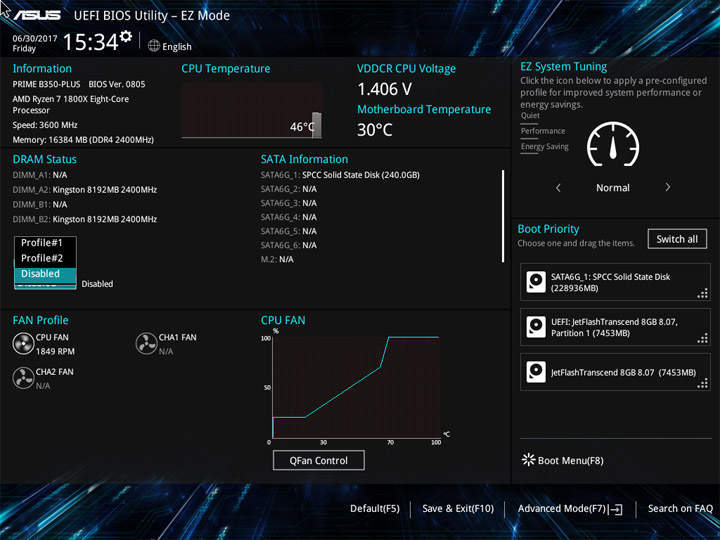720x540 pixels.
Task: Switch tuning profile with the right chevron
Action: [x=668, y=187]
